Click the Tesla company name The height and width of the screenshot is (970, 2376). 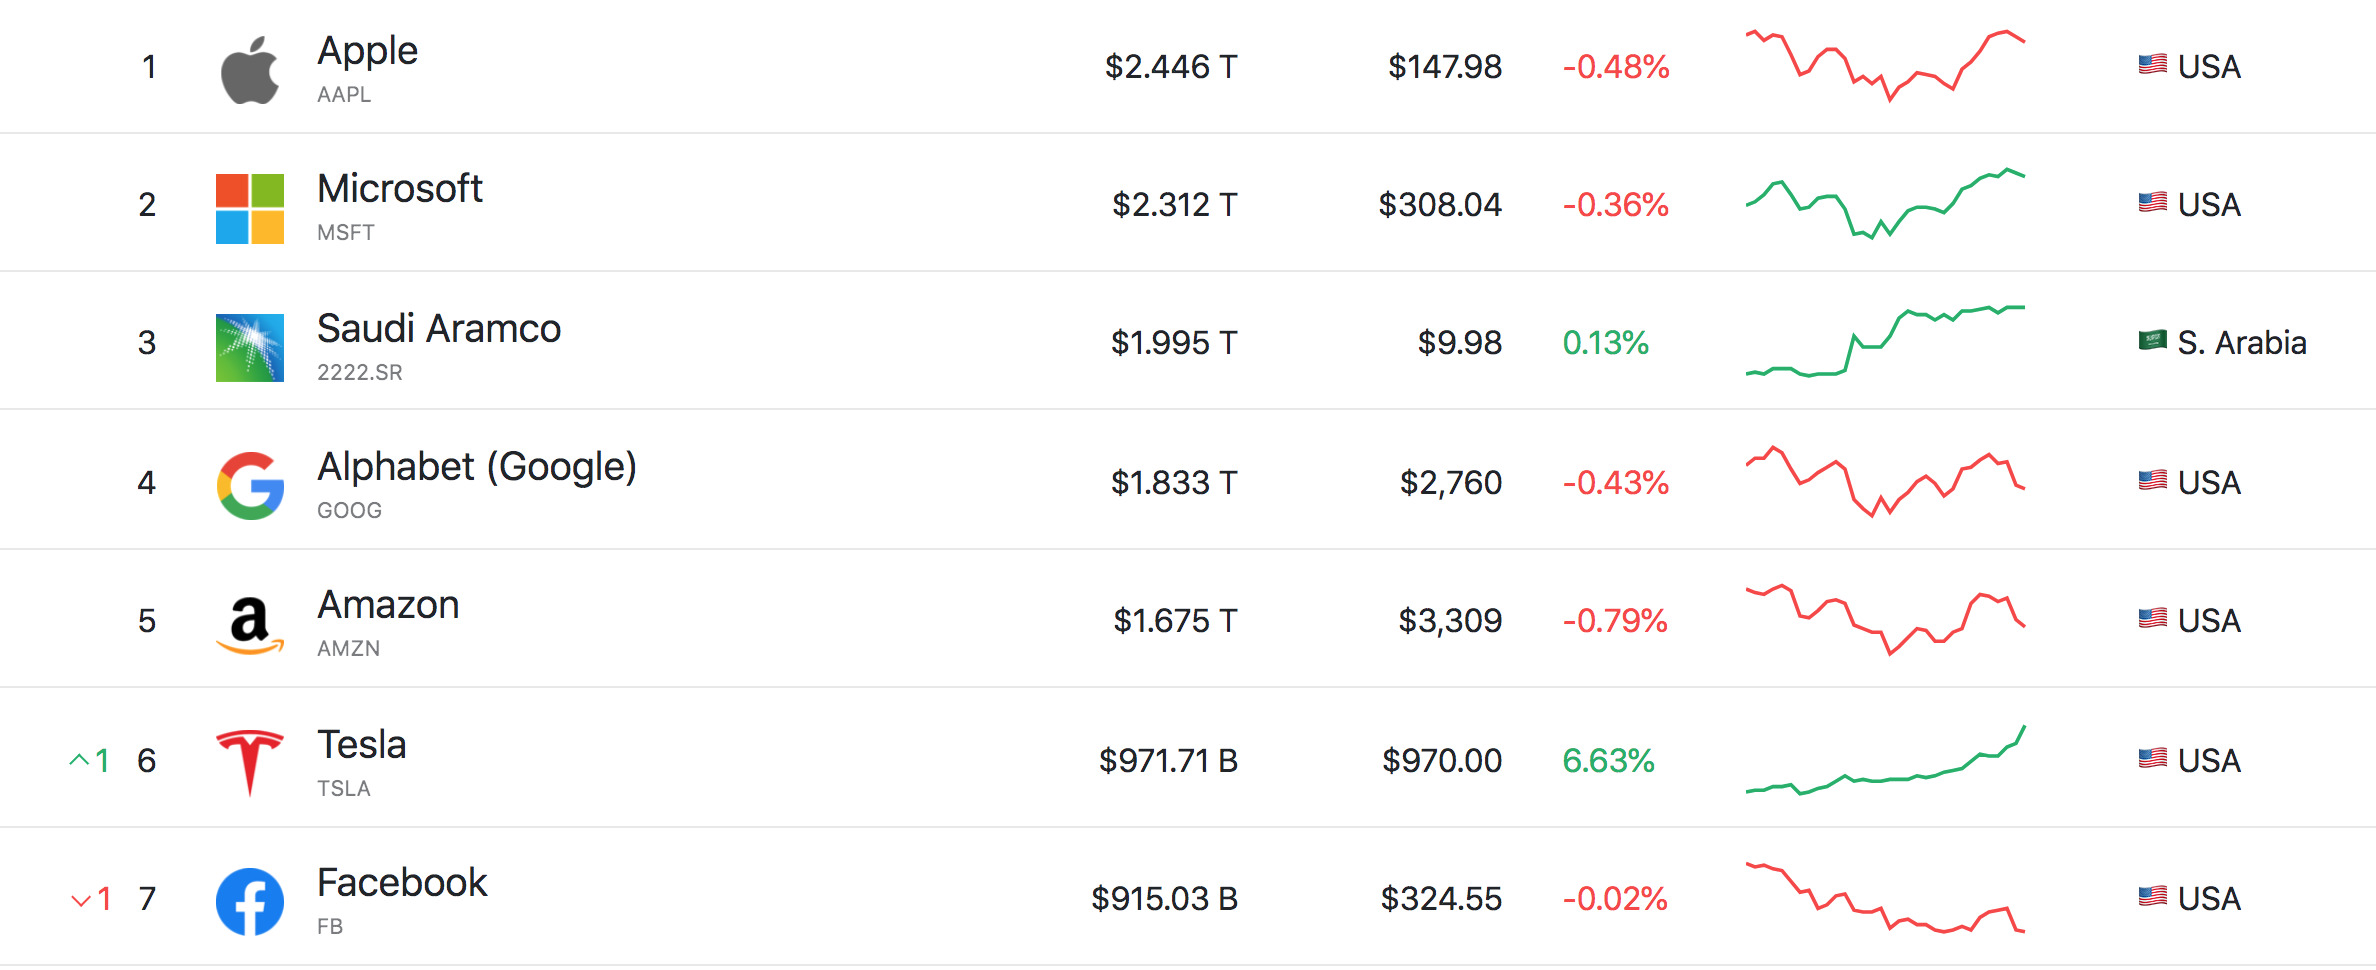coord(361,744)
